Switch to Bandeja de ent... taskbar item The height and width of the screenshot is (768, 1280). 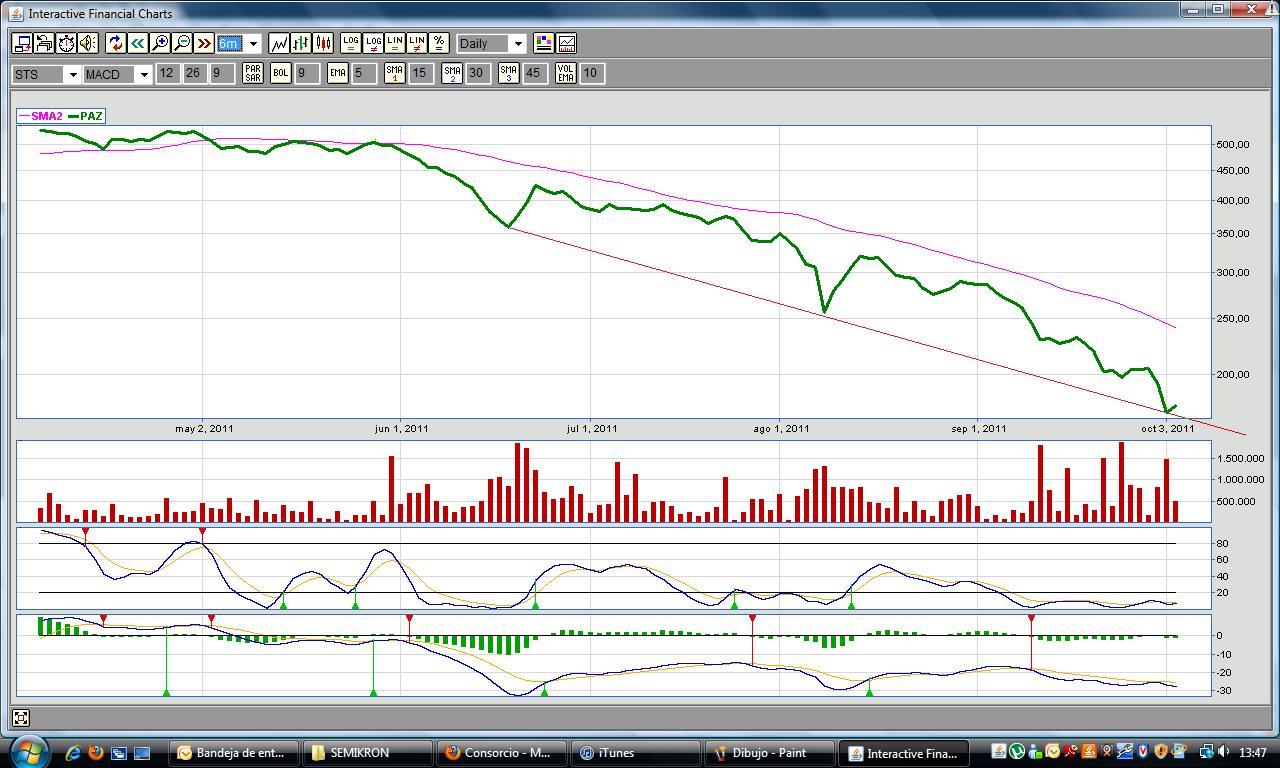(x=235, y=753)
